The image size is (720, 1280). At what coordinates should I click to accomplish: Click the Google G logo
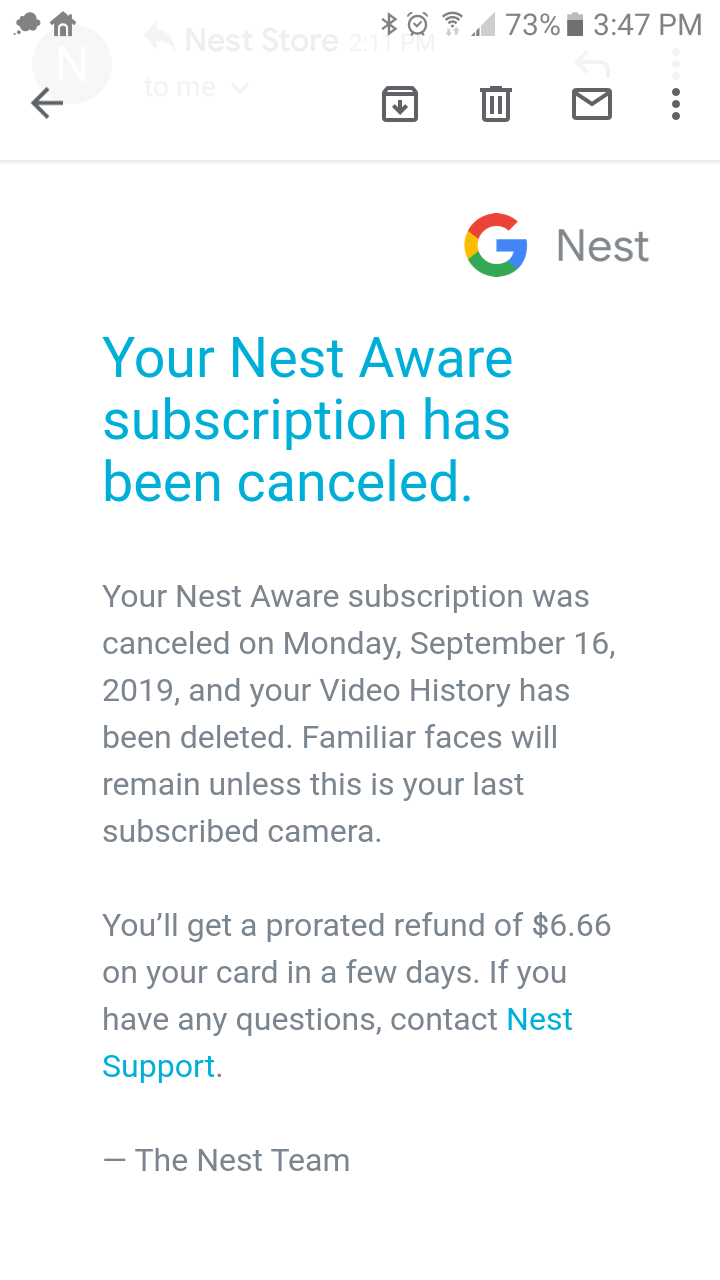pyautogui.click(x=496, y=245)
